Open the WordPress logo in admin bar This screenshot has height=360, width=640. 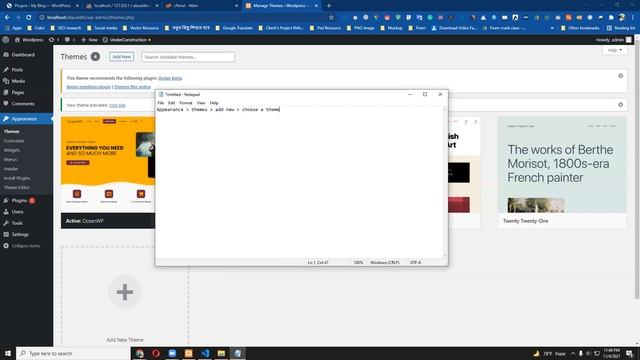coord(6,40)
